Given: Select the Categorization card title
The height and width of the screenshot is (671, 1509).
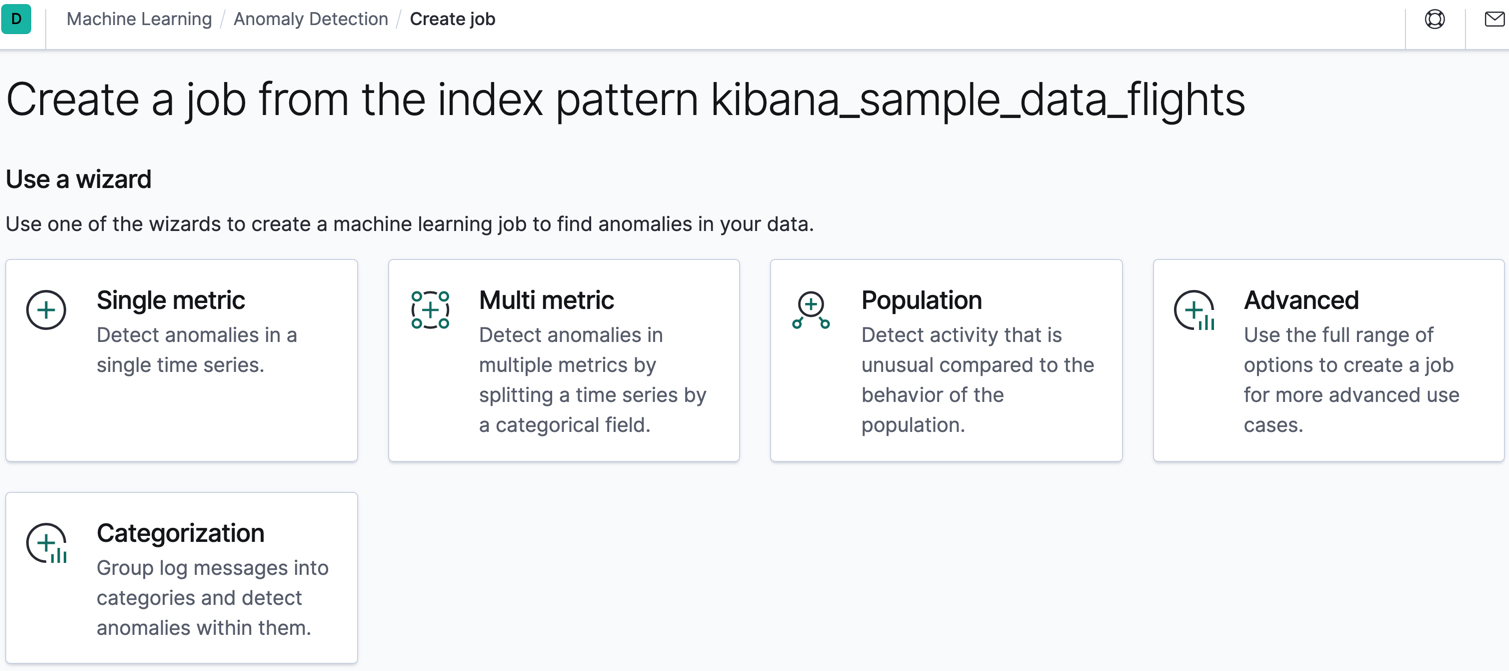Looking at the screenshot, I should (180, 533).
